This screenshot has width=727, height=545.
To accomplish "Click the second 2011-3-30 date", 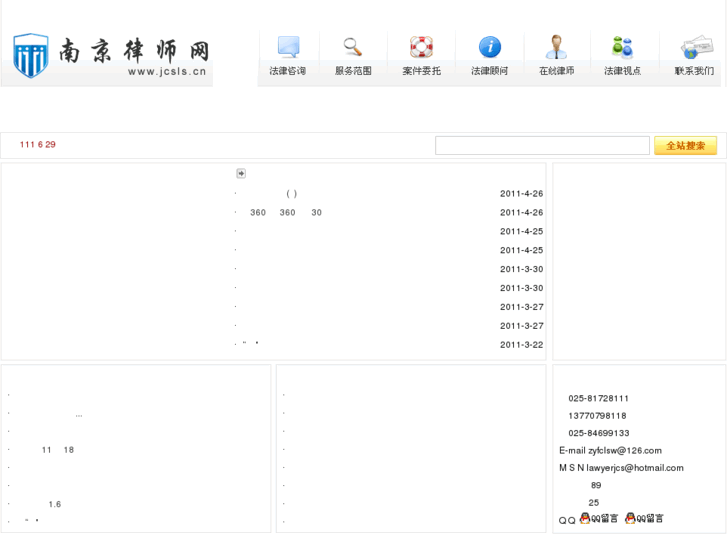I will click(x=521, y=288).
